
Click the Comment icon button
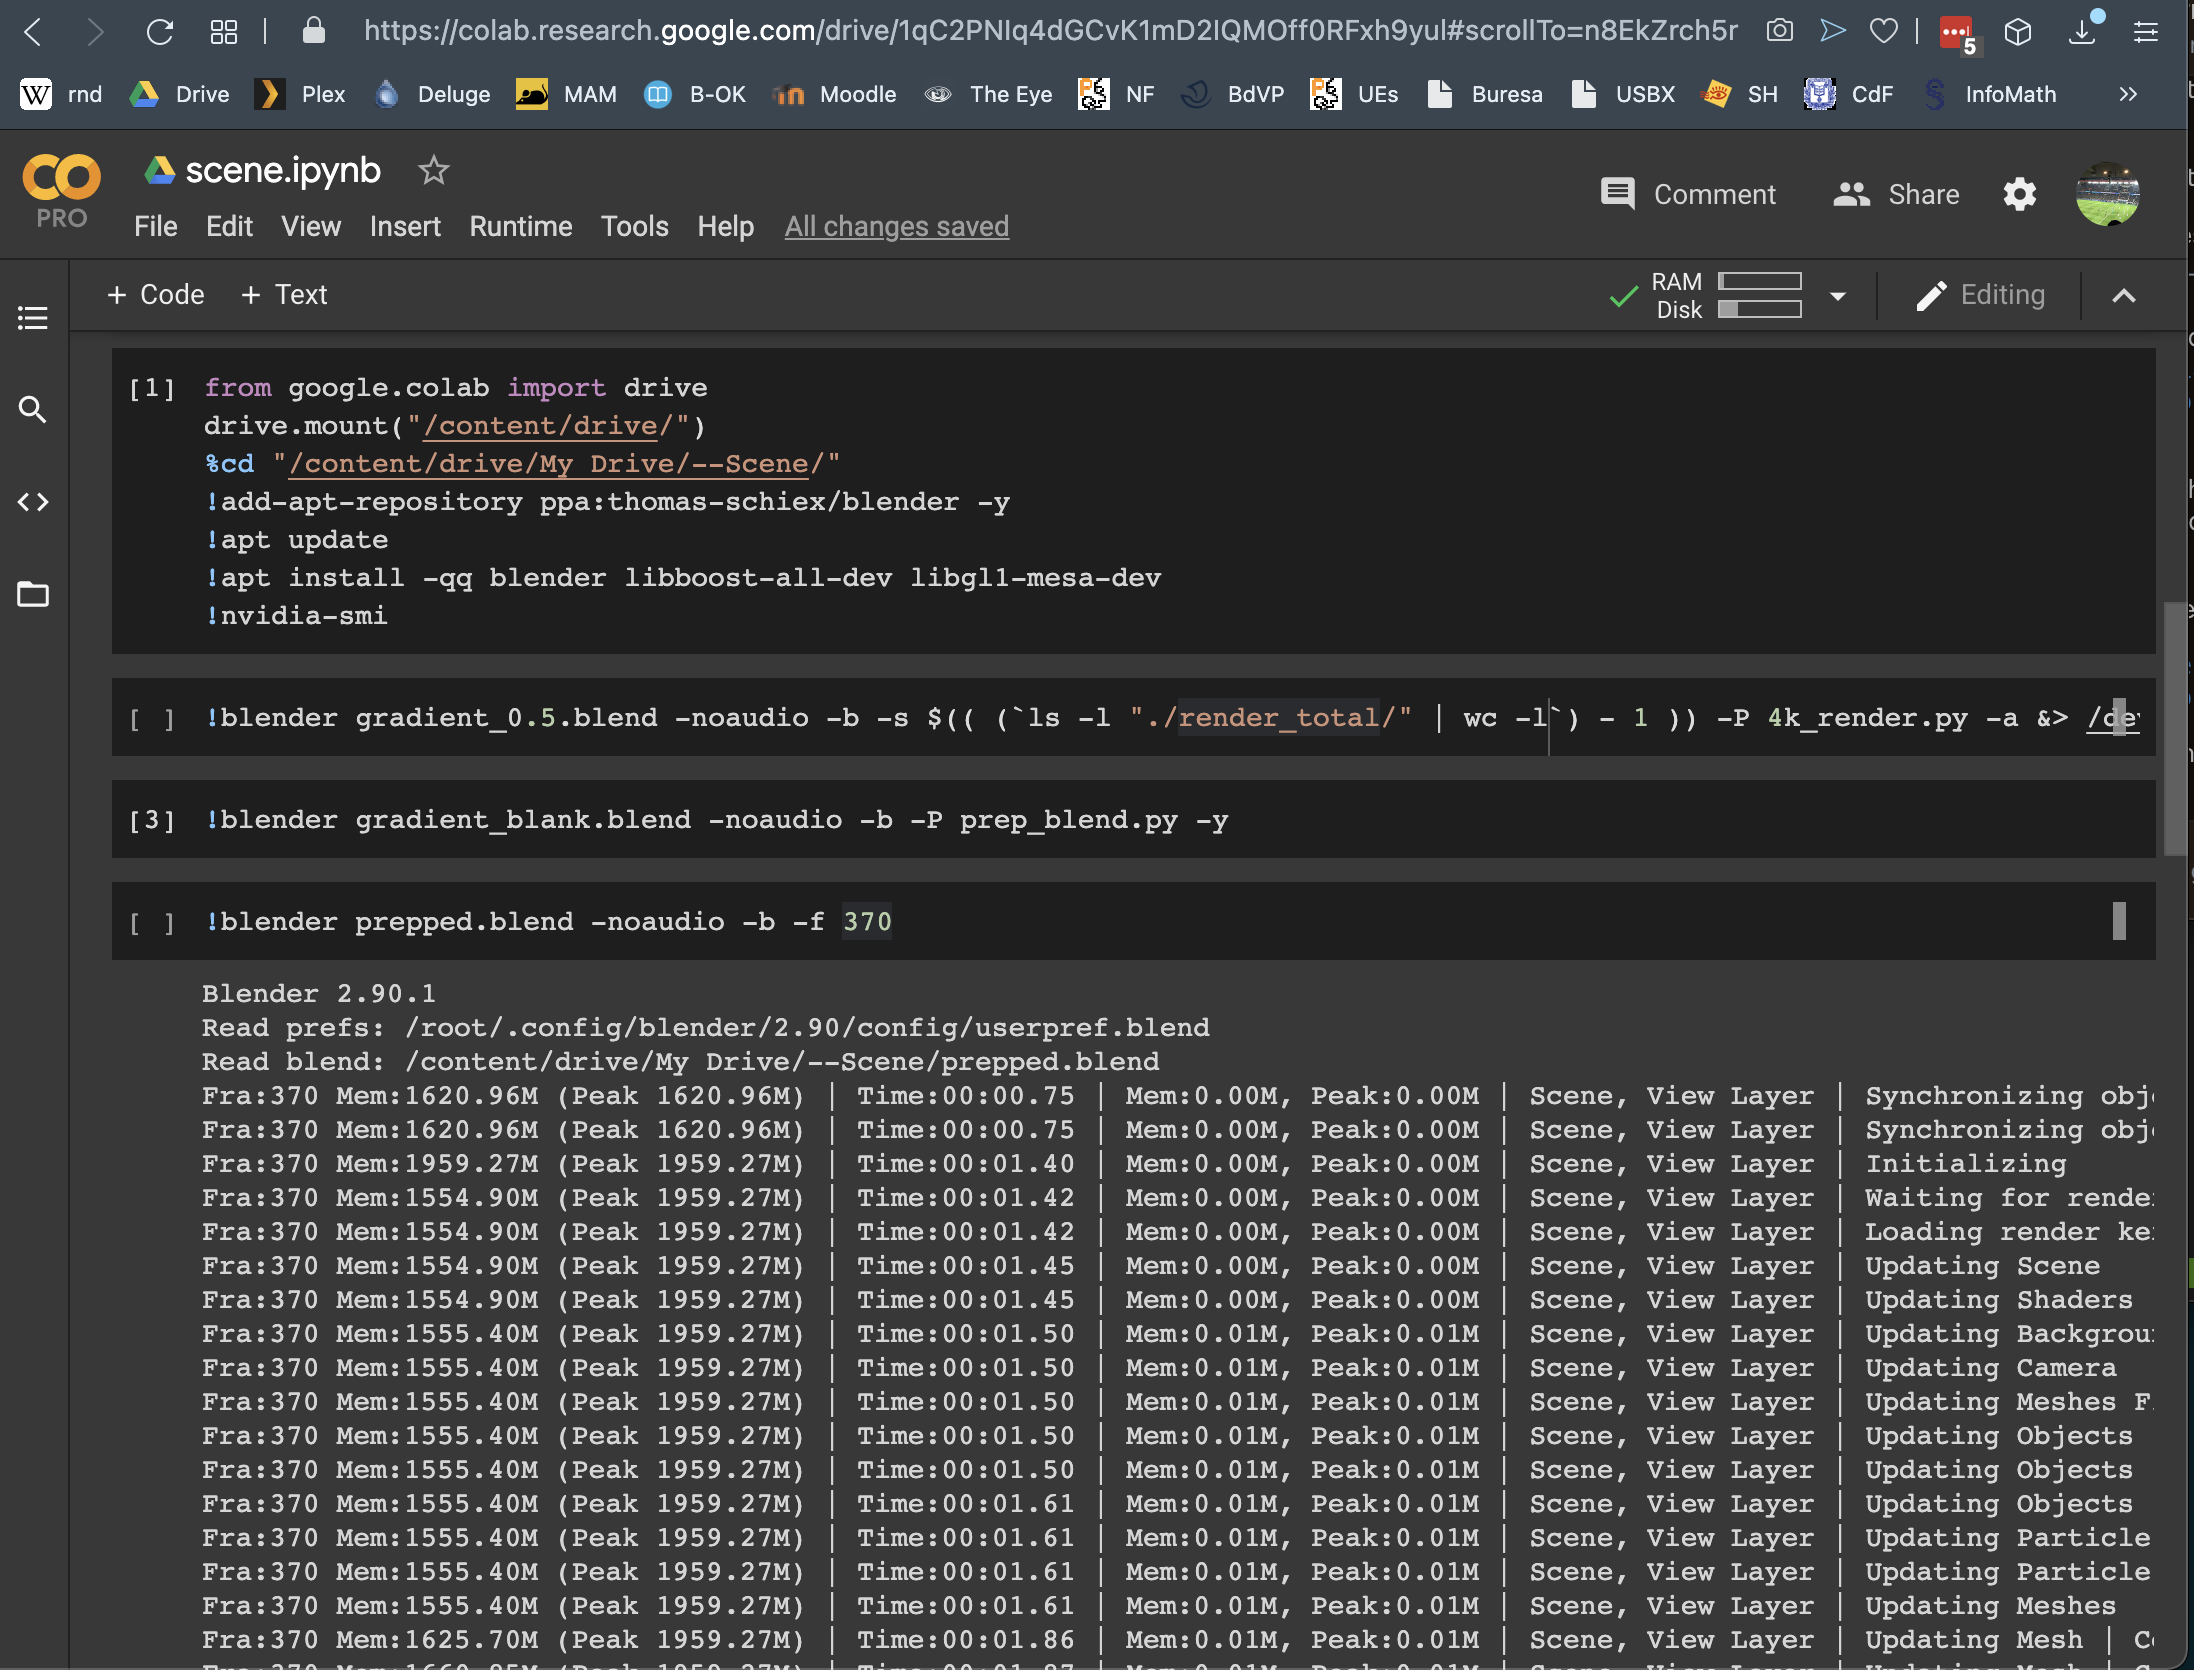click(x=1618, y=194)
